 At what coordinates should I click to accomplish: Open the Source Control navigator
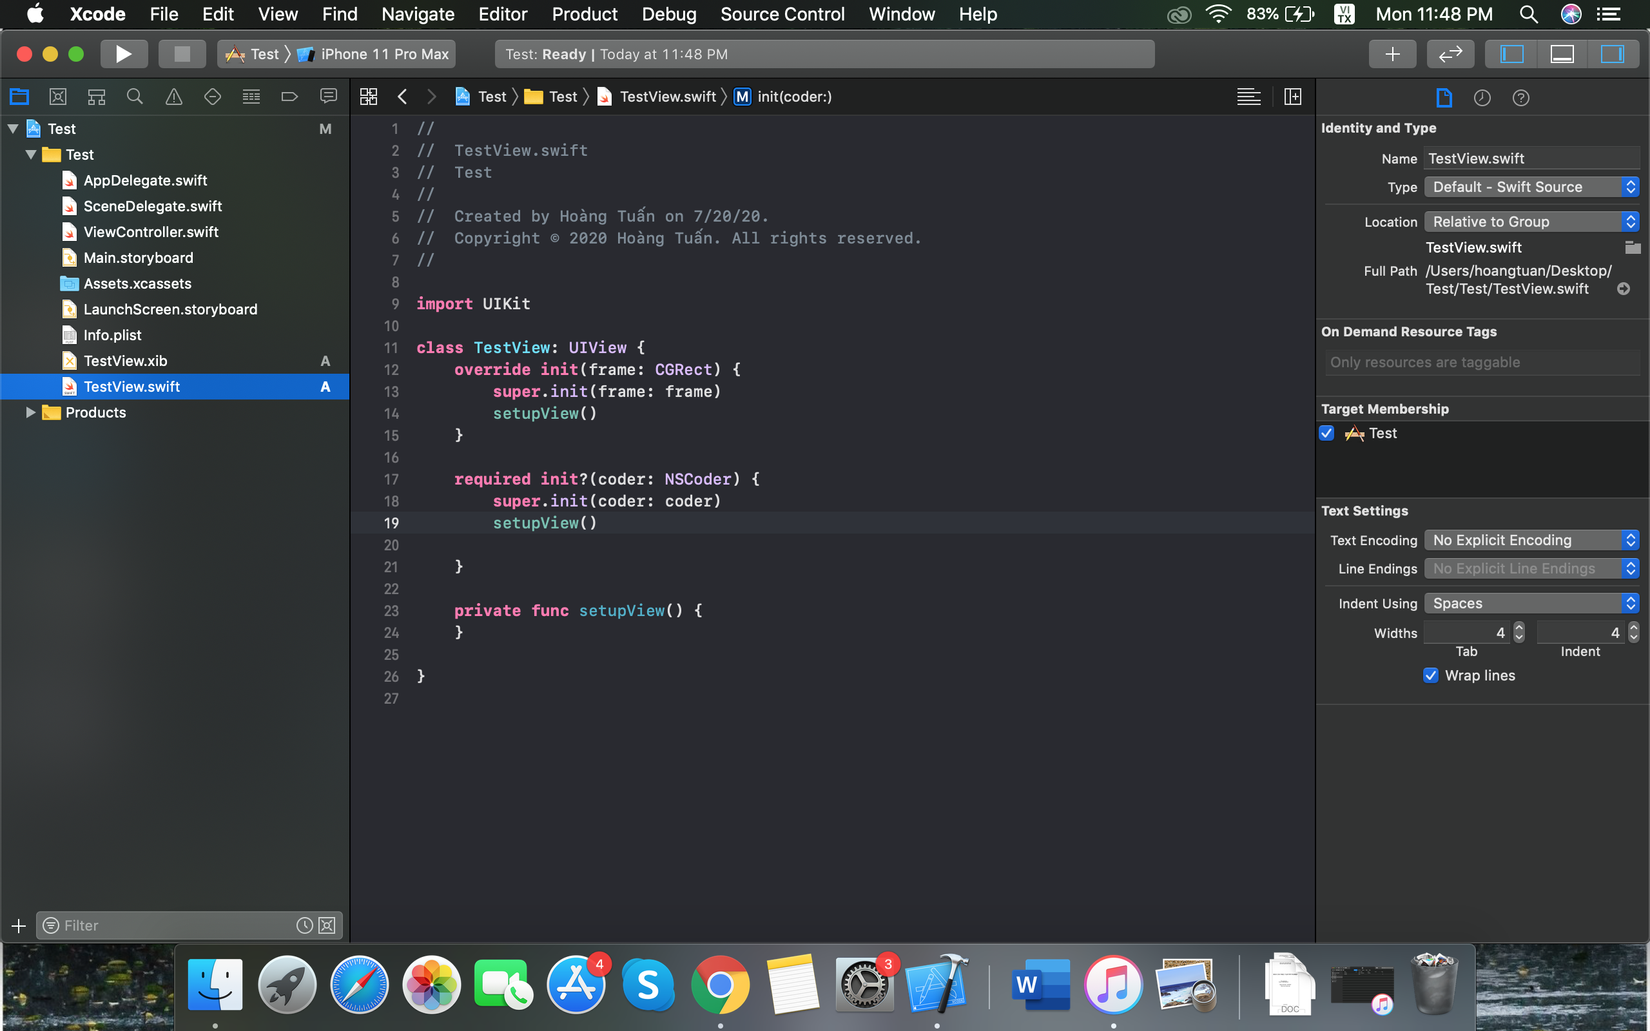coord(58,97)
